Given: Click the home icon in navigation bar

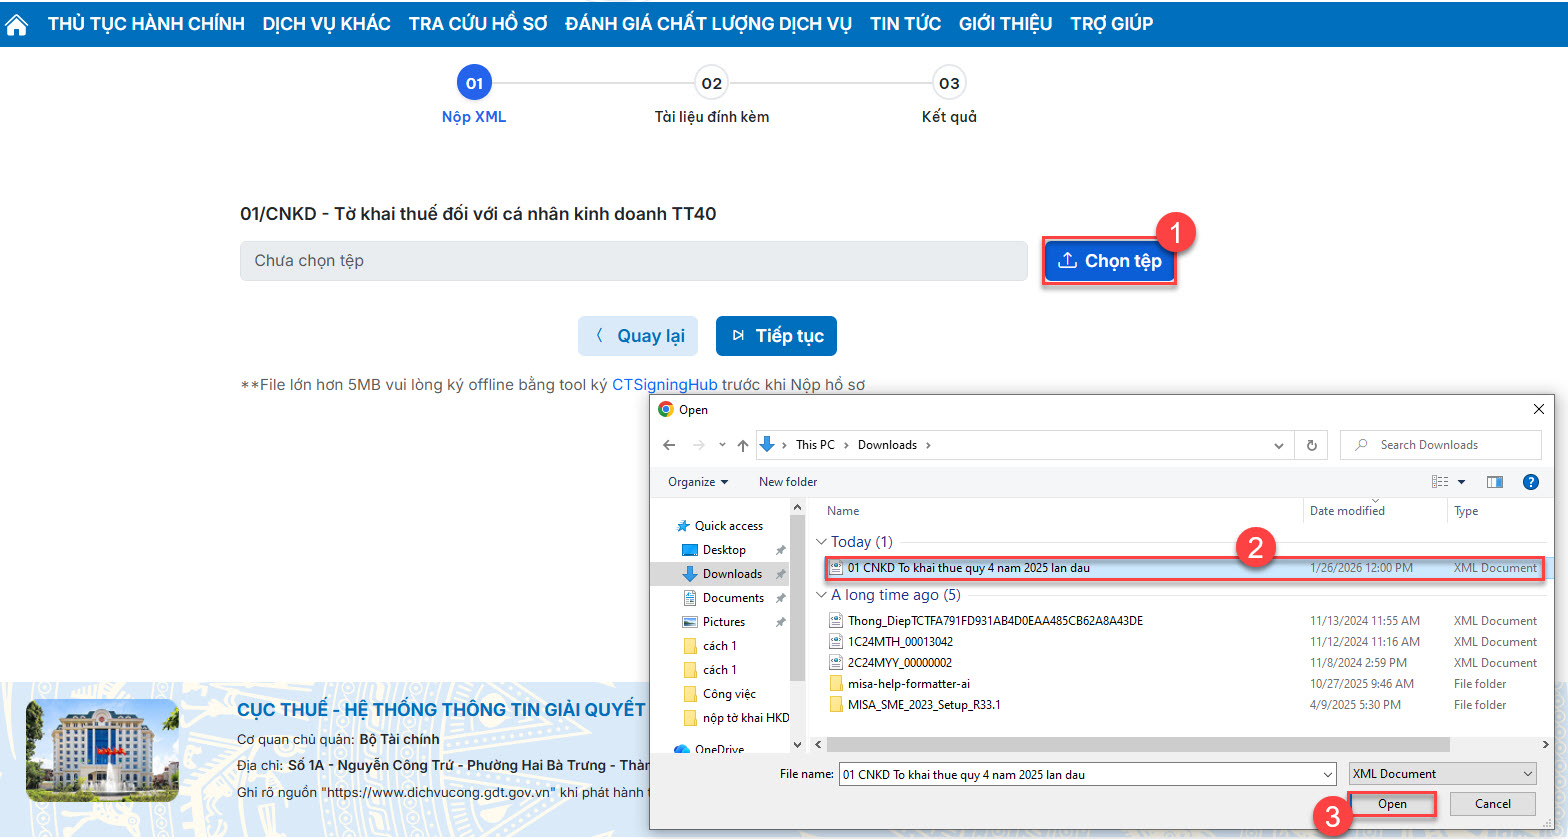Looking at the screenshot, I should pos(17,24).
